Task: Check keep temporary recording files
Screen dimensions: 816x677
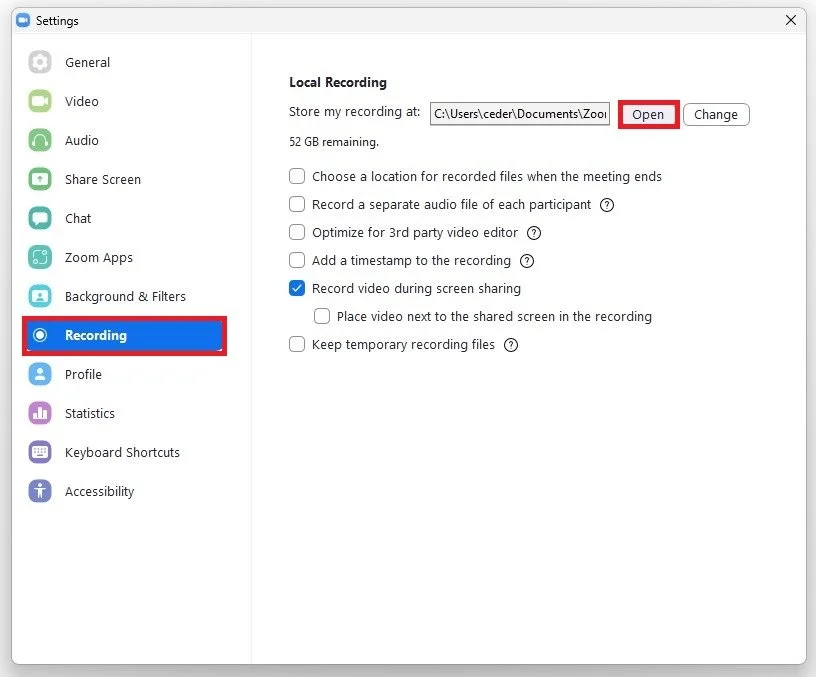Action: (x=297, y=344)
